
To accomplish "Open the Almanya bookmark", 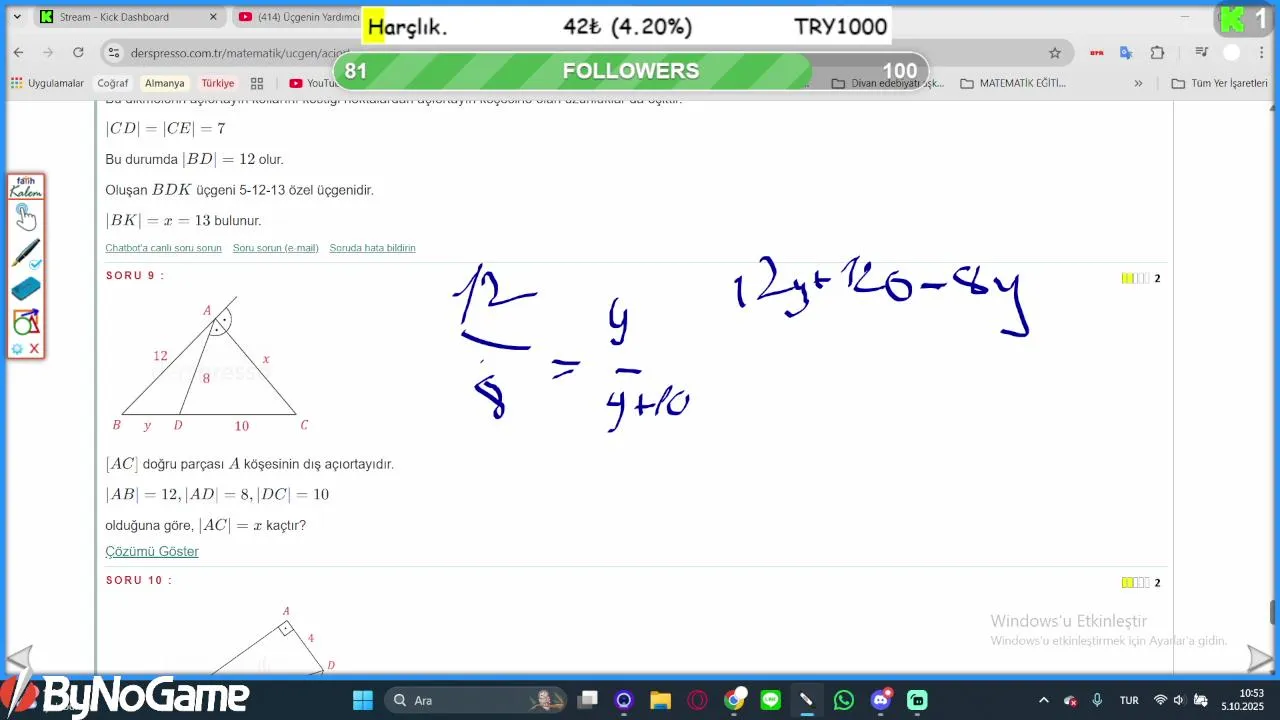I will [x=164, y=83].
